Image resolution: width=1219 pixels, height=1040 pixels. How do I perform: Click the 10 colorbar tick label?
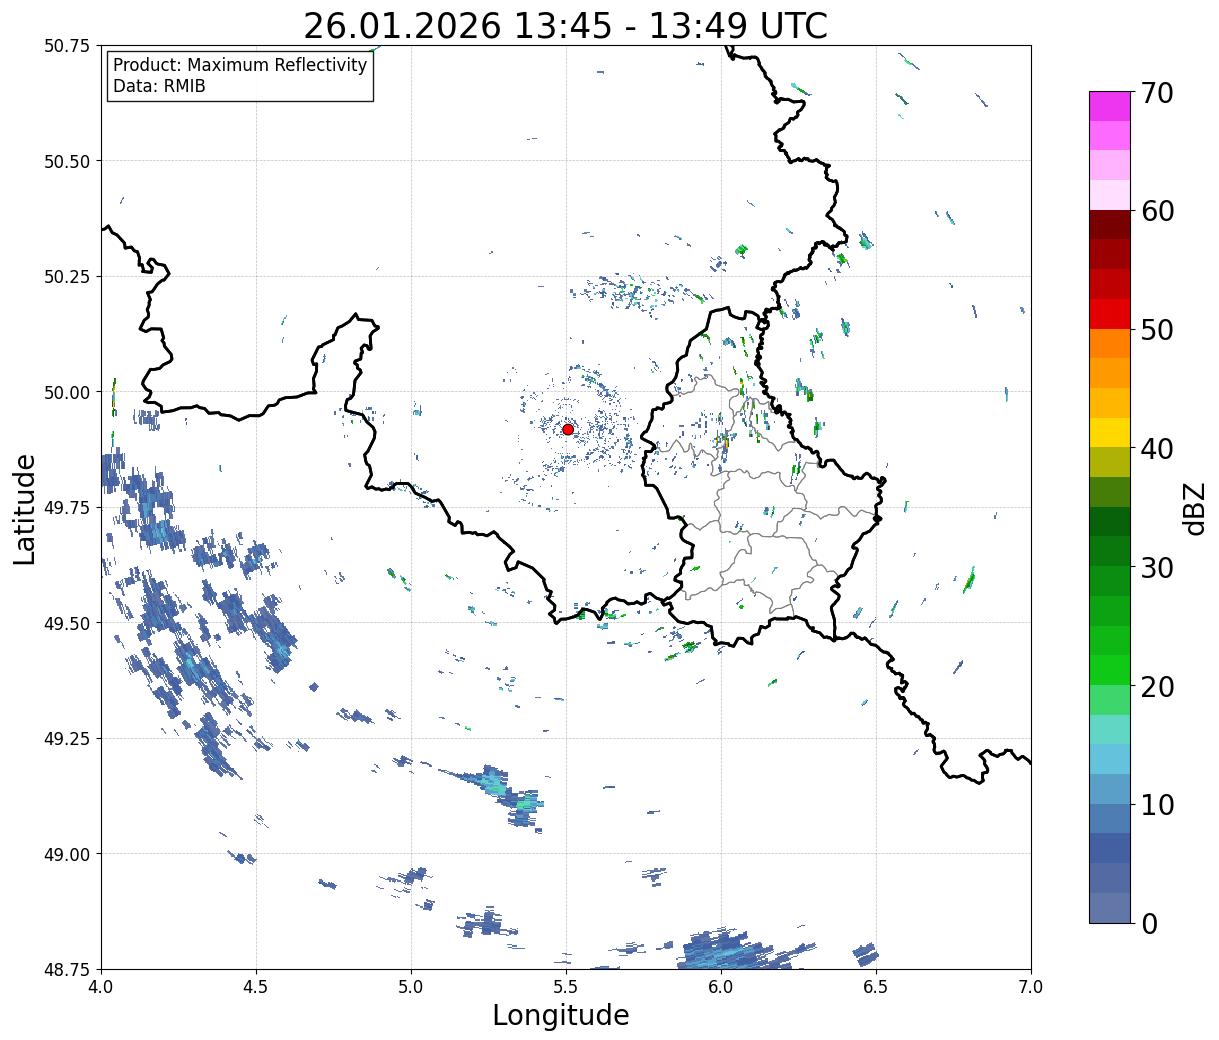point(1157,804)
